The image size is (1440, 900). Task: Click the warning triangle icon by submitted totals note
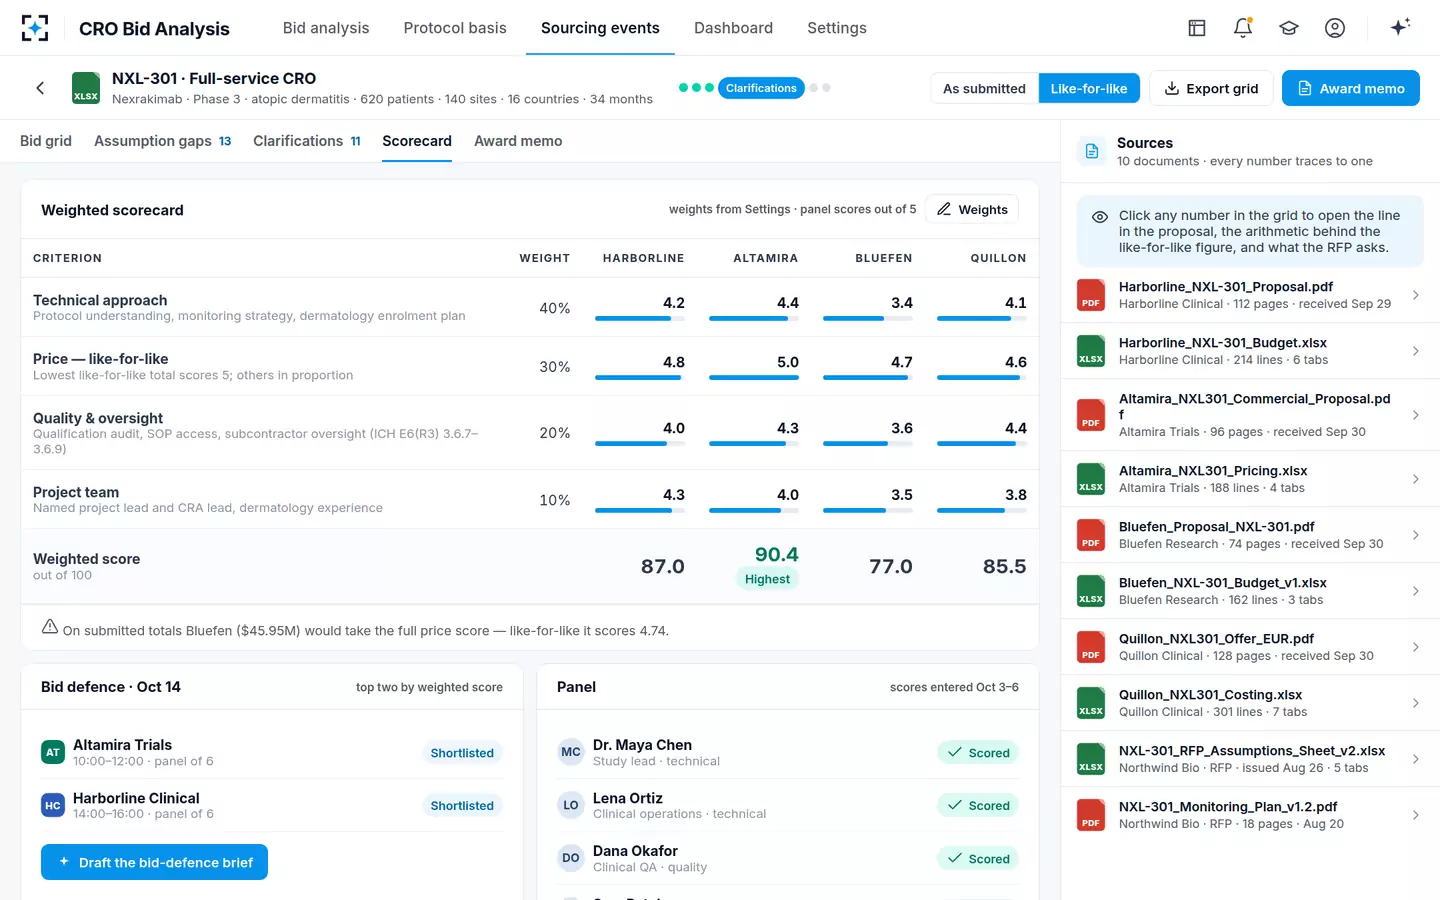click(50, 627)
